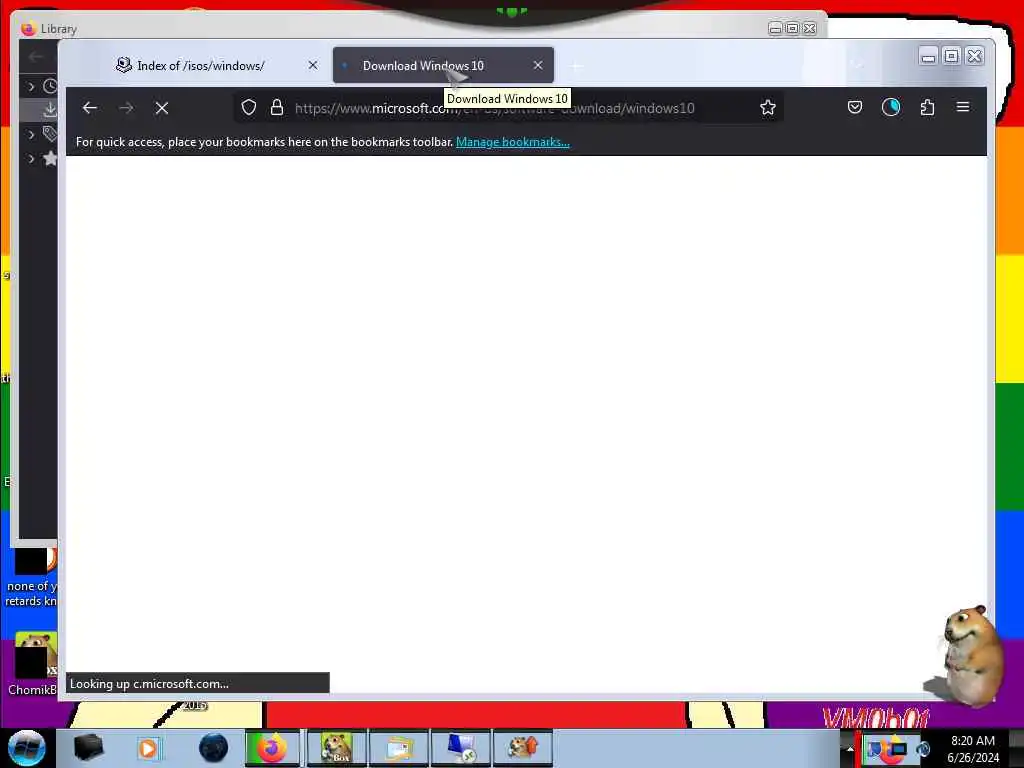Open the Windows Start orb

click(x=27, y=748)
